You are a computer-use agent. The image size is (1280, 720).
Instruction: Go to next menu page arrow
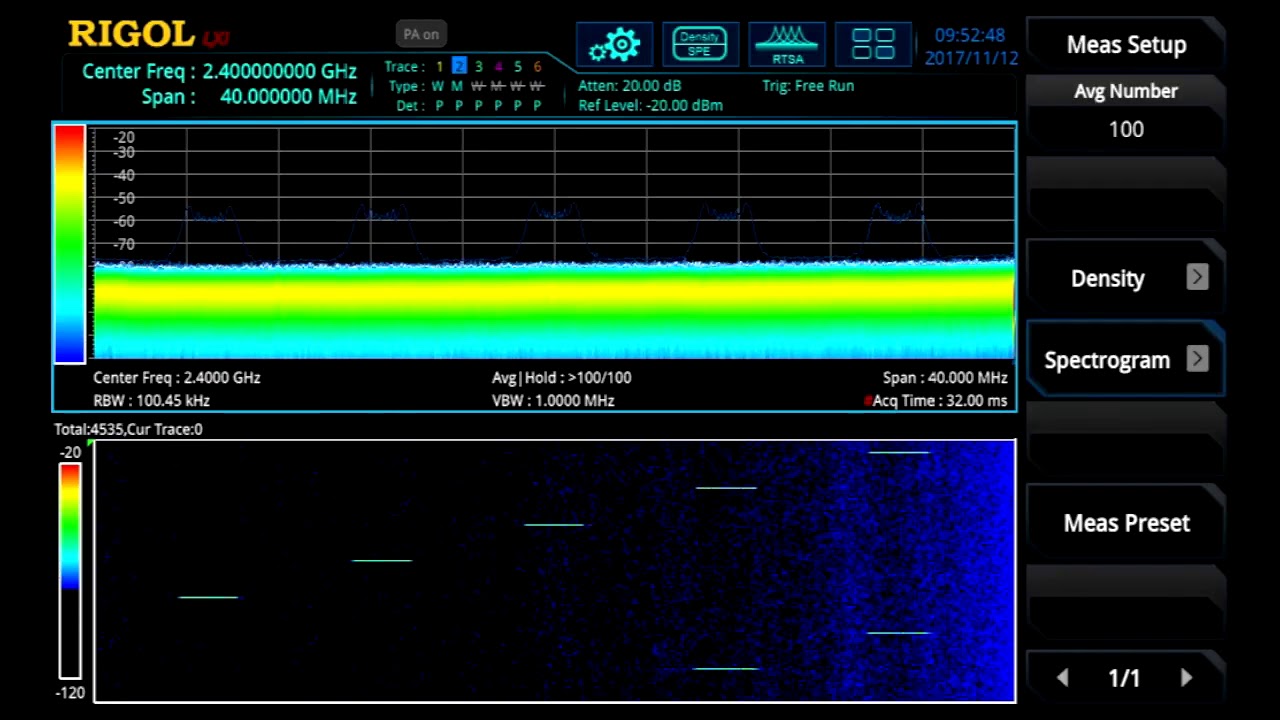point(1186,678)
